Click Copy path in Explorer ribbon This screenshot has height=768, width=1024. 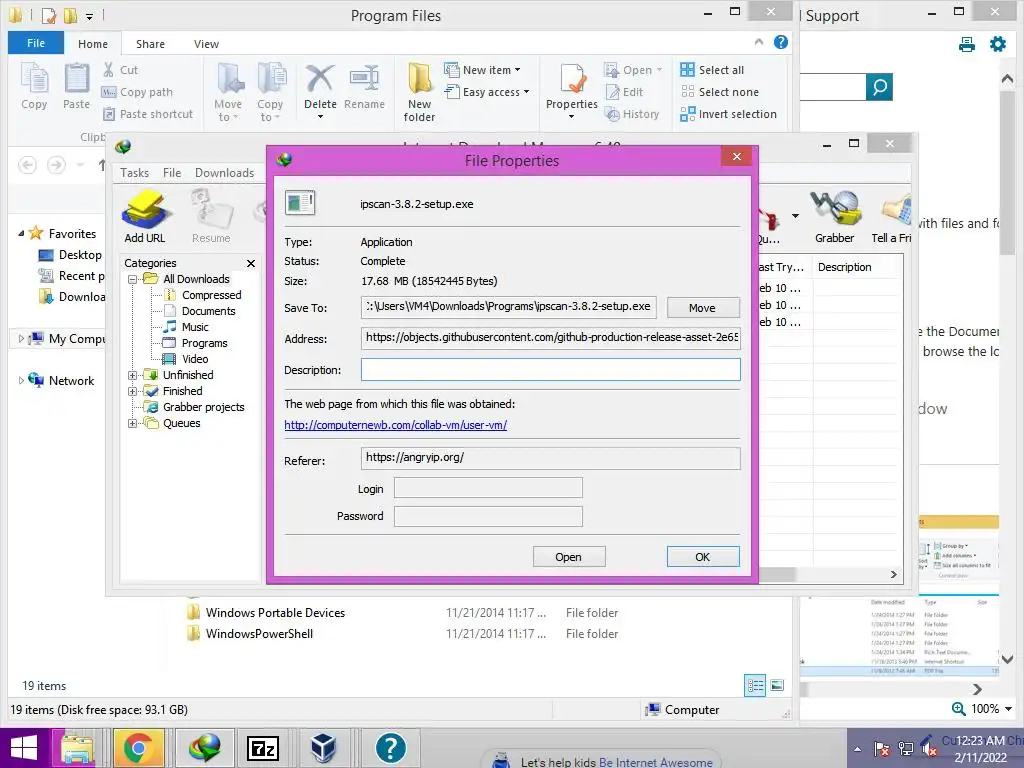point(138,92)
